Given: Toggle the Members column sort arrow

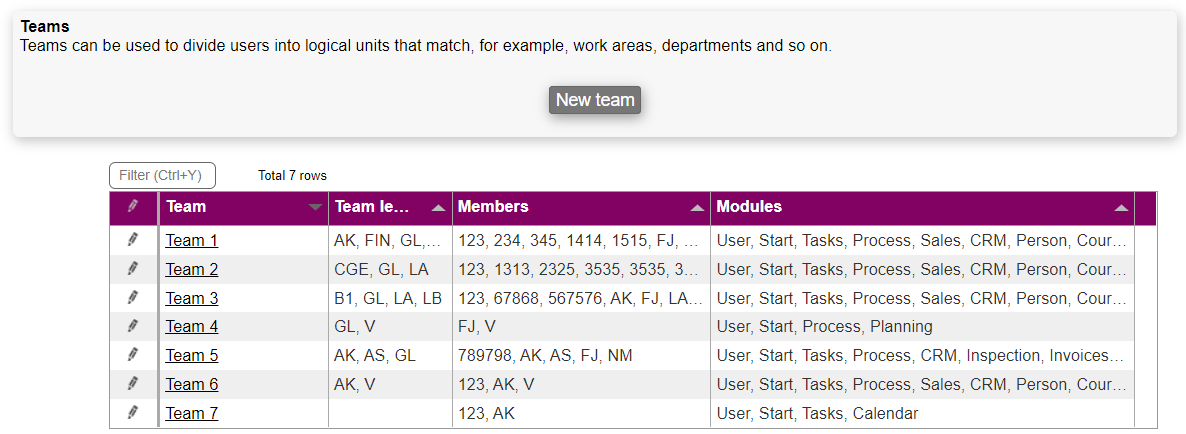Looking at the screenshot, I should [x=697, y=208].
